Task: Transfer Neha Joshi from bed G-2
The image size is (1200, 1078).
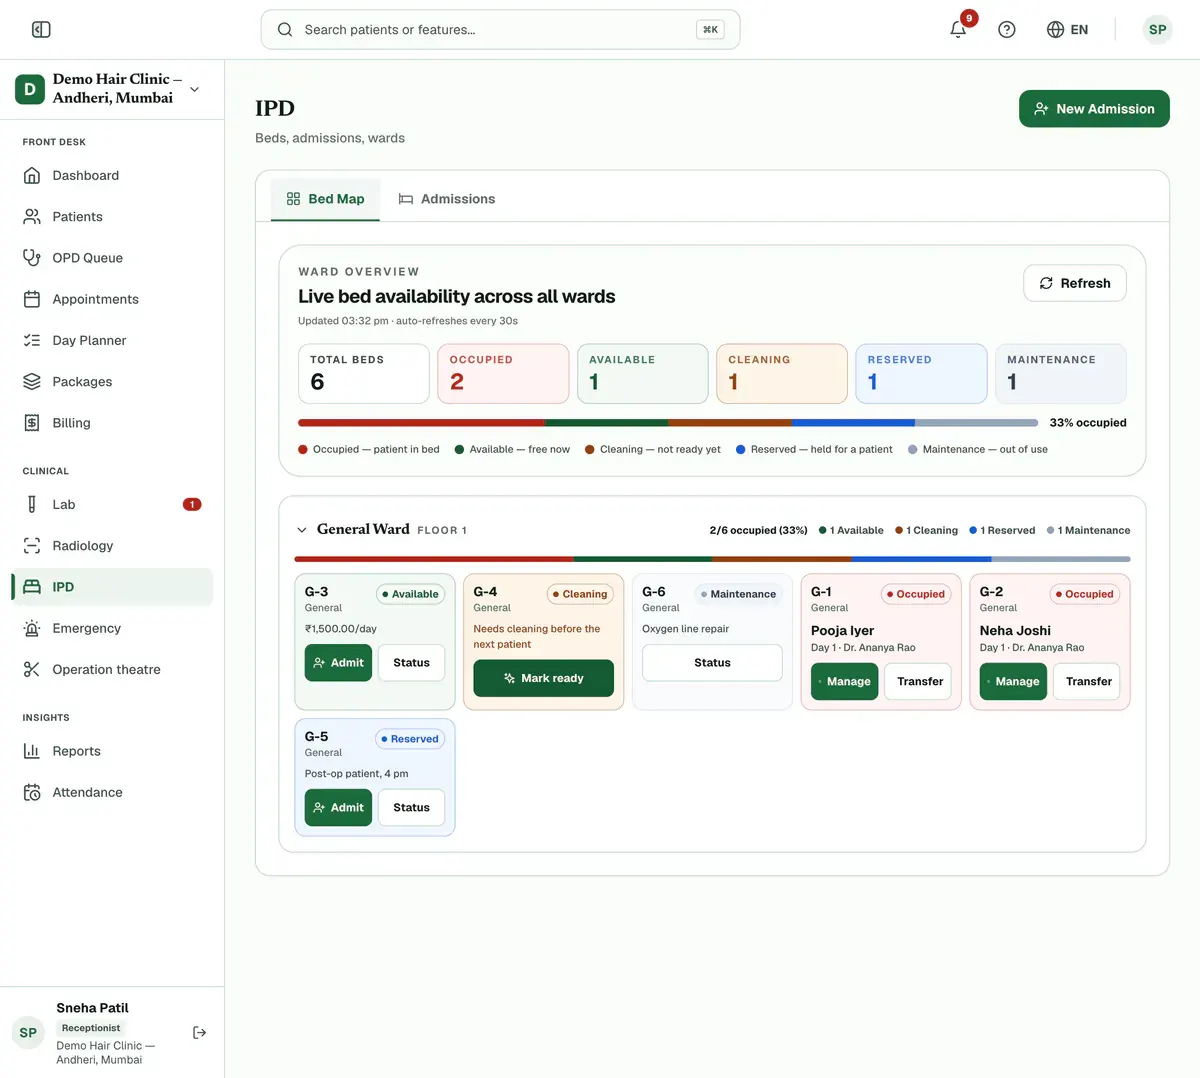Action: tap(1087, 682)
